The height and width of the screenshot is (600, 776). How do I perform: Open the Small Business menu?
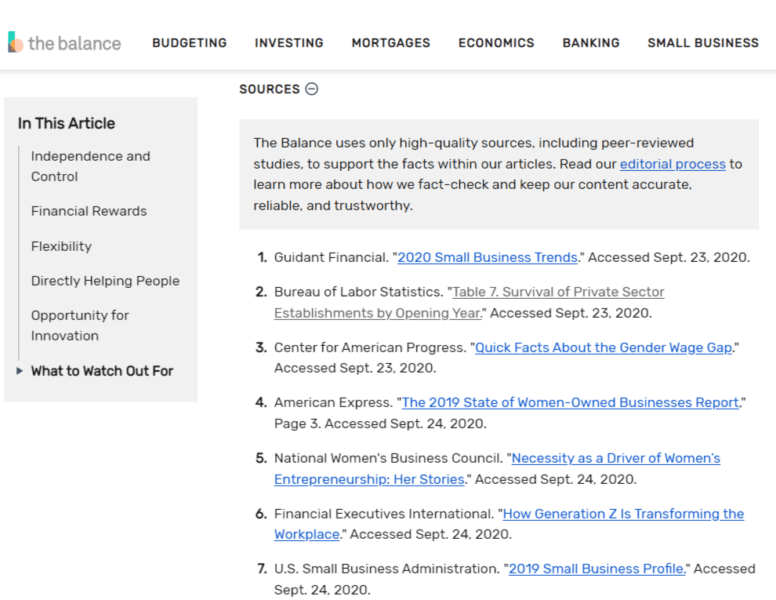[x=703, y=43]
